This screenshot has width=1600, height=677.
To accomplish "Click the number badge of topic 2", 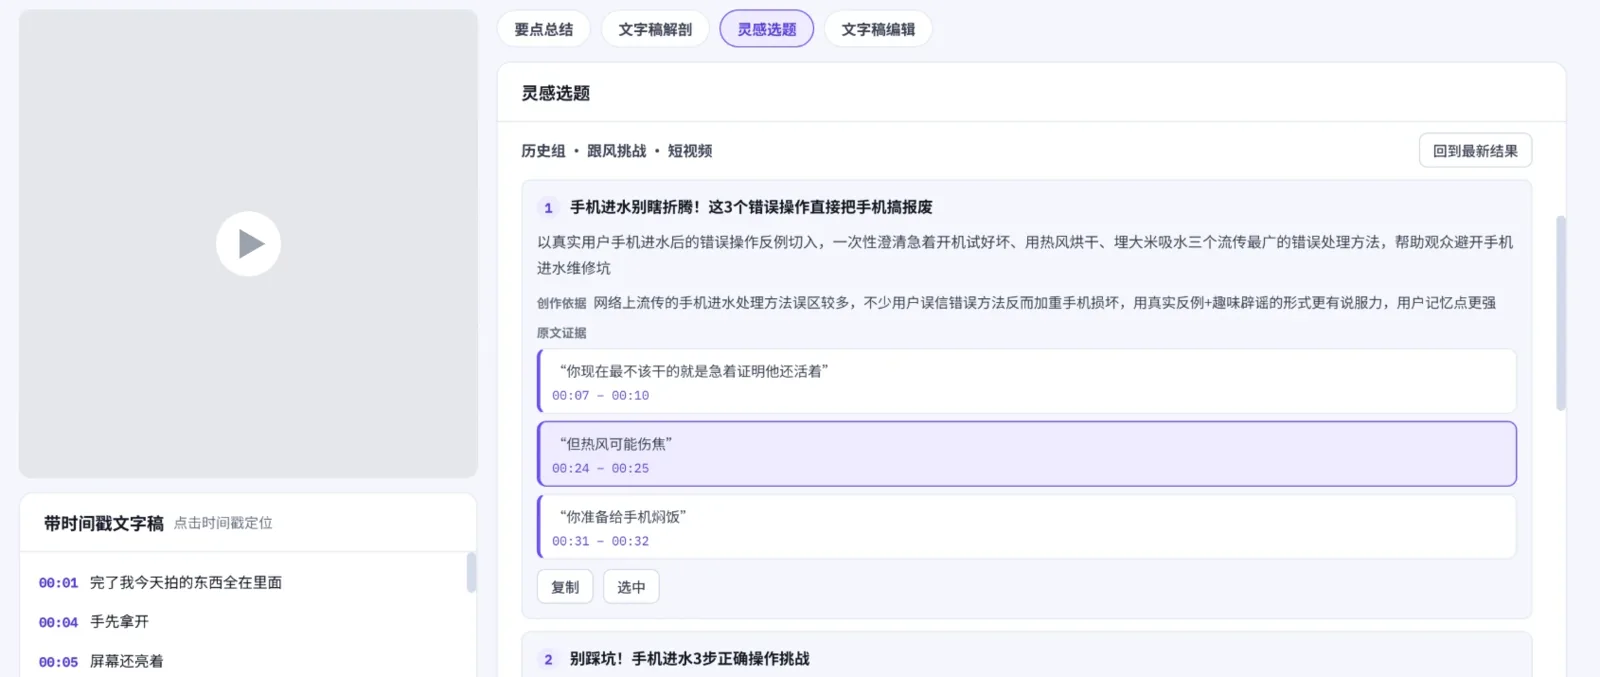I will coord(548,660).
